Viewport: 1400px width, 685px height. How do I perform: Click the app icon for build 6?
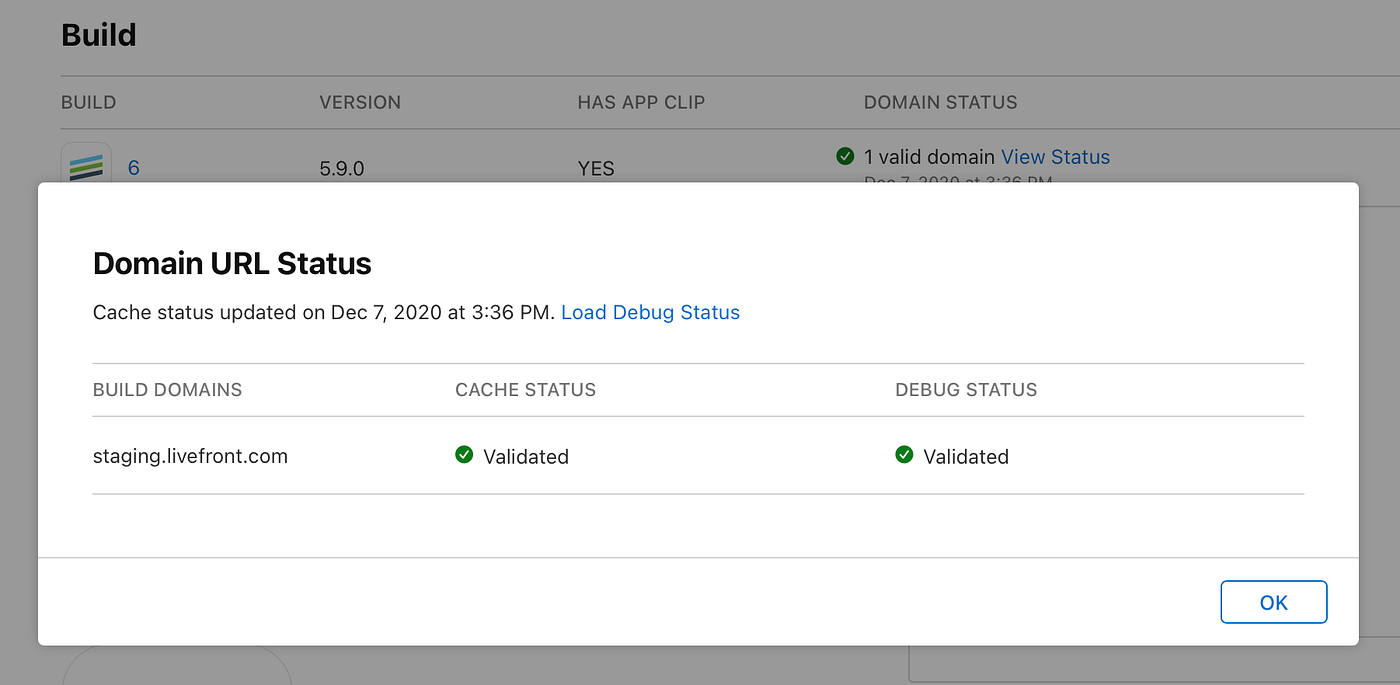pos(86,165)
